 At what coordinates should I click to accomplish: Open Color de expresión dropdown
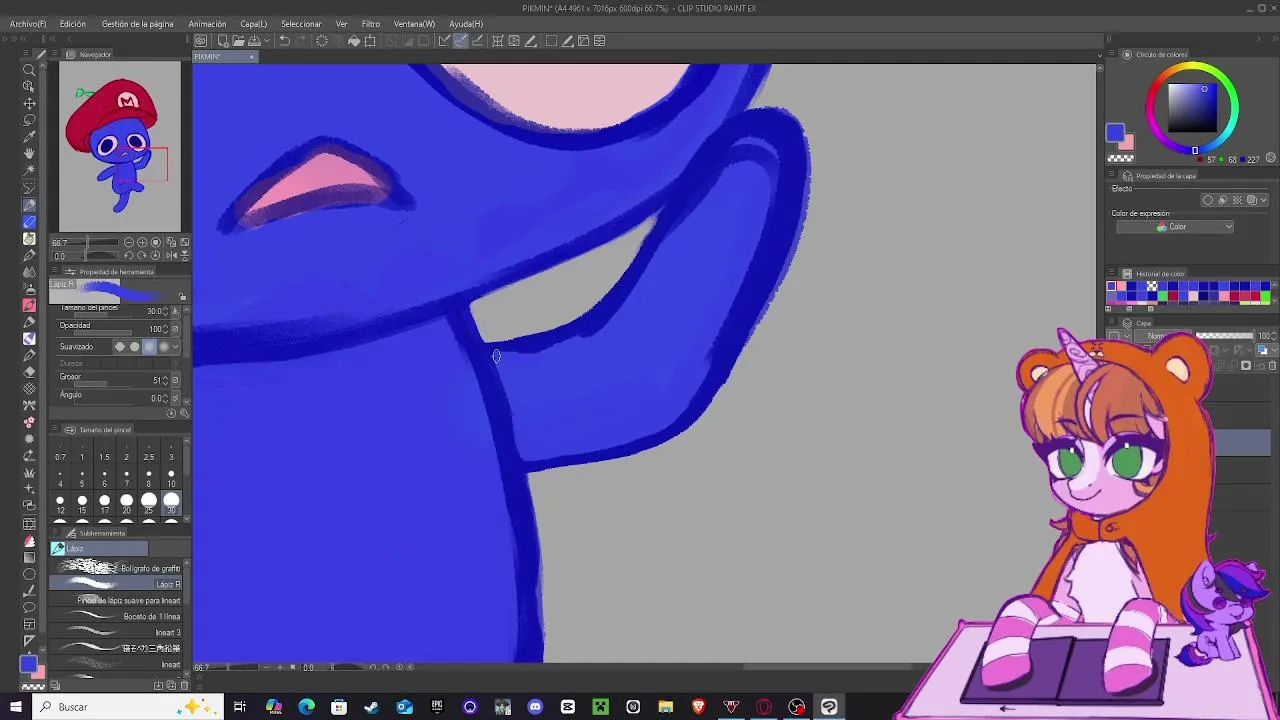(1175, 227)
